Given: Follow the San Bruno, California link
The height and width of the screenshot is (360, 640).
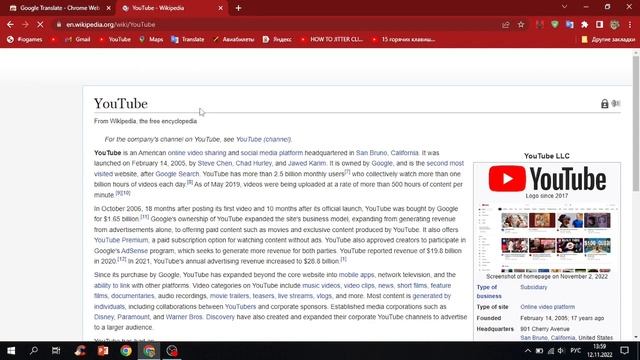Looking at the screenshot, I should (x=387, y=153).
